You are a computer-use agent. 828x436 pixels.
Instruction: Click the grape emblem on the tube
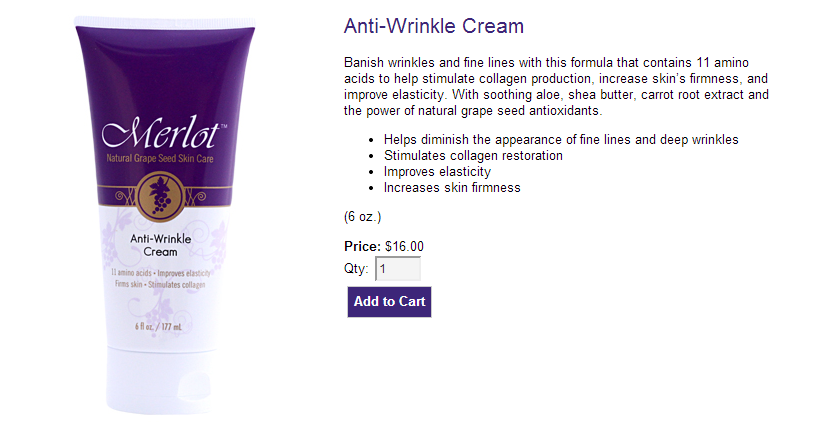(161, 196)
